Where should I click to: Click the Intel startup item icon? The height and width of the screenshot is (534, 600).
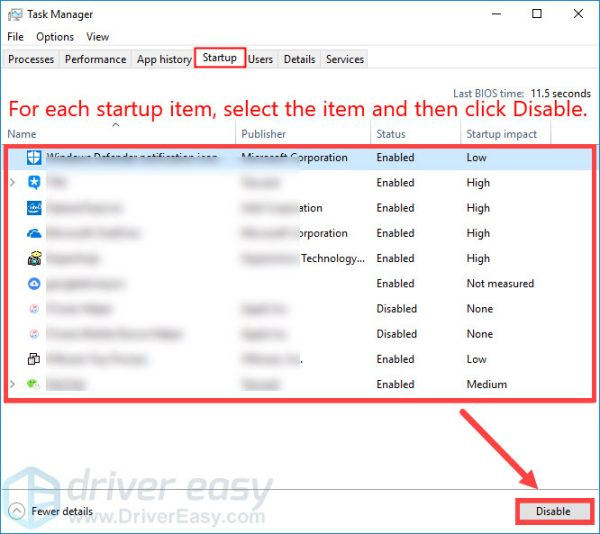[x=34, y=208]
